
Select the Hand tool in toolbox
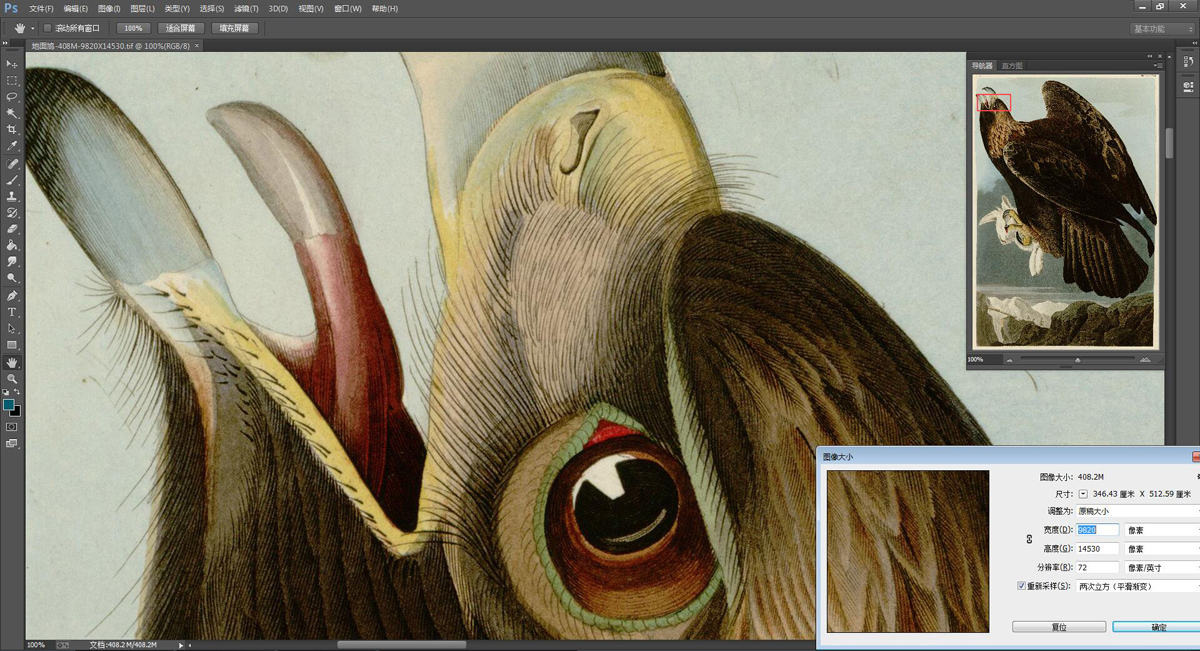pos(12,362)
